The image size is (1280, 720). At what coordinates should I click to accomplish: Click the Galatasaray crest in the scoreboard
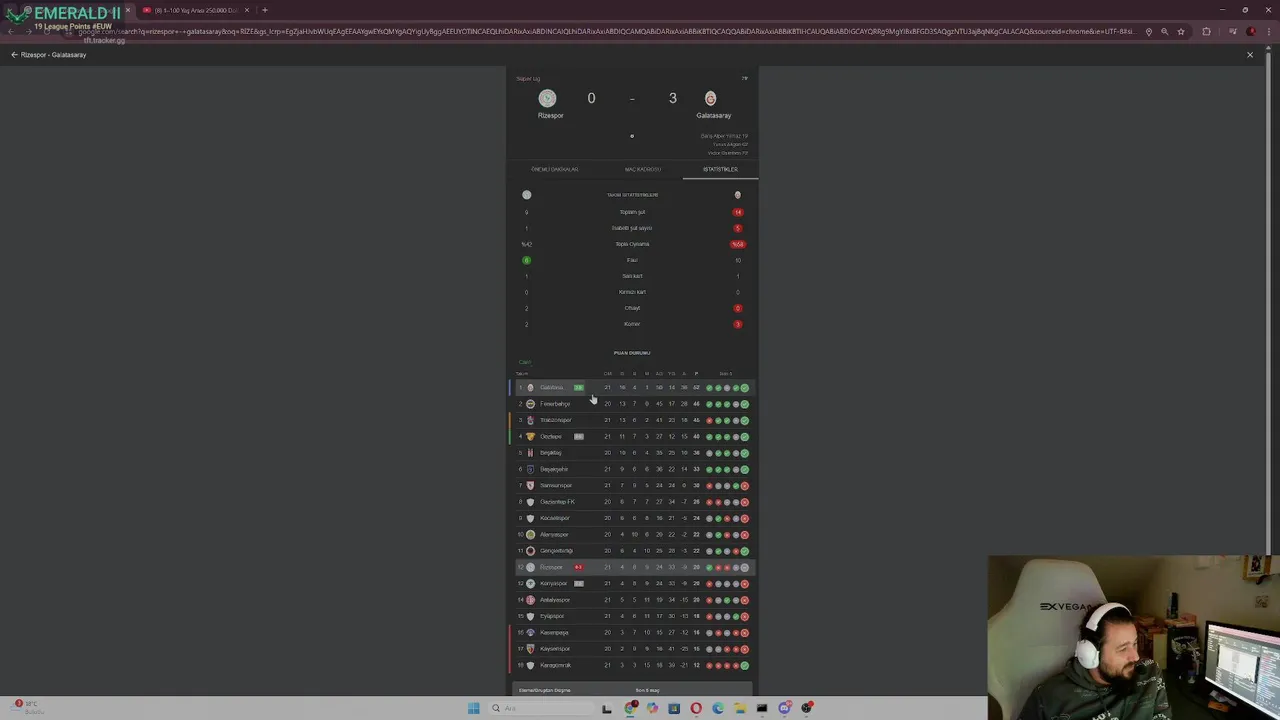tap(710, 98)
